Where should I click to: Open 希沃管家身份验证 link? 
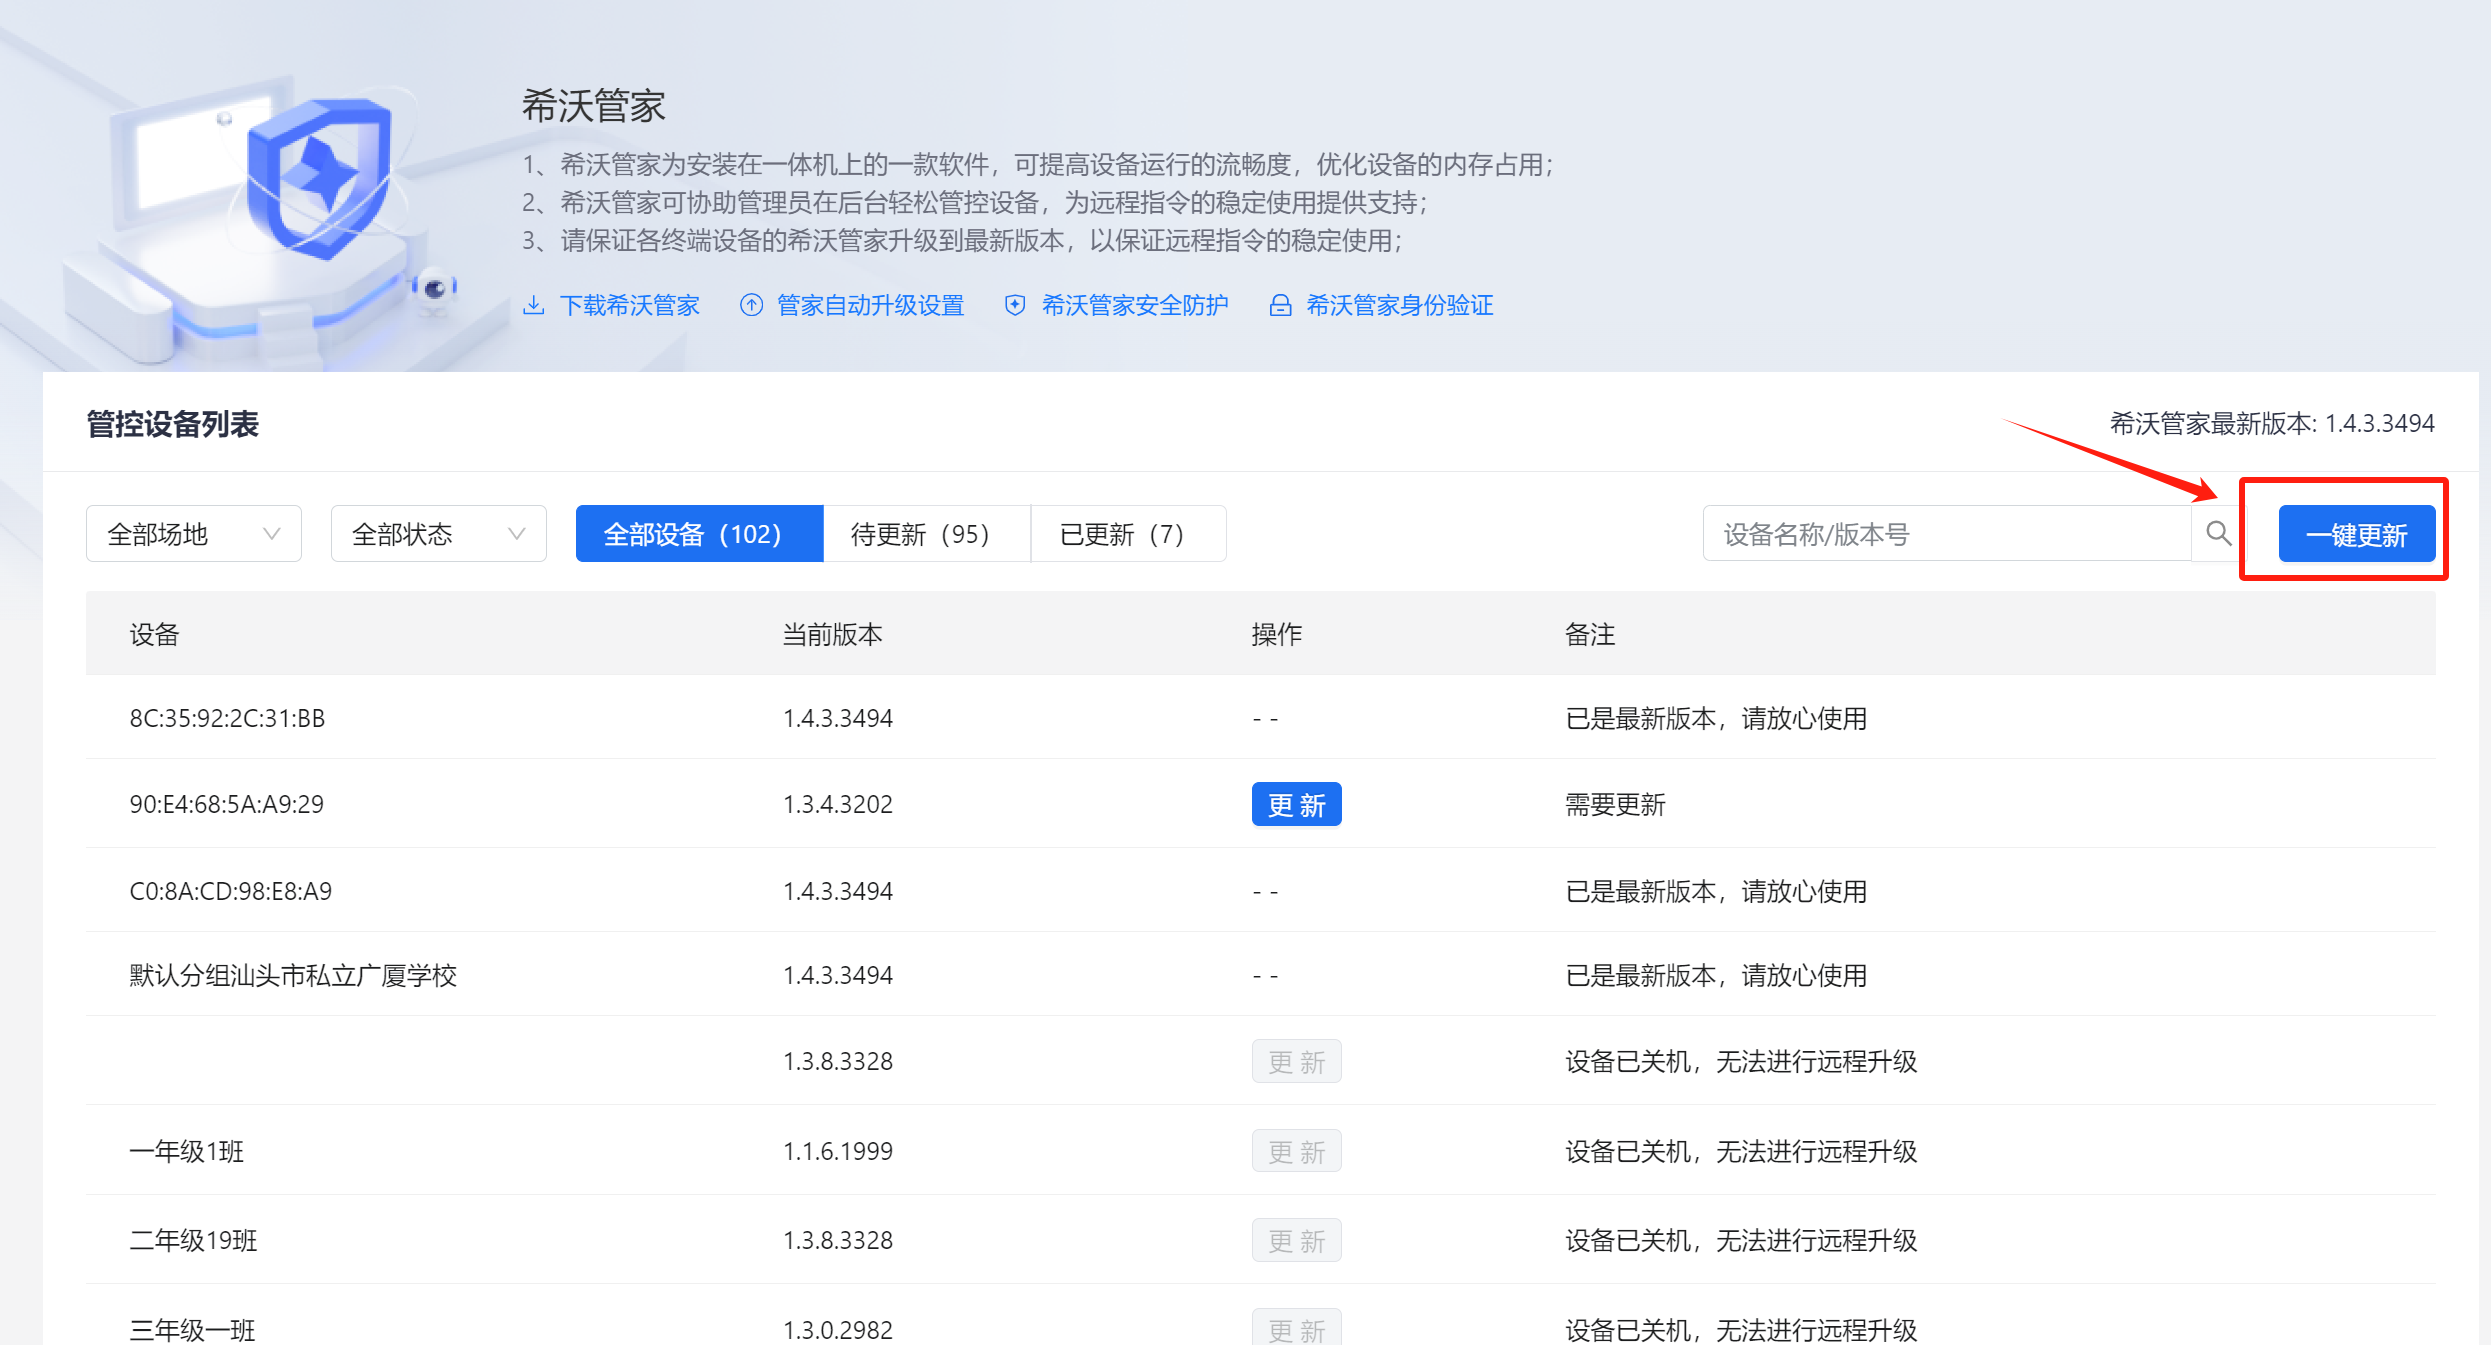click(x=1399, y=305)
